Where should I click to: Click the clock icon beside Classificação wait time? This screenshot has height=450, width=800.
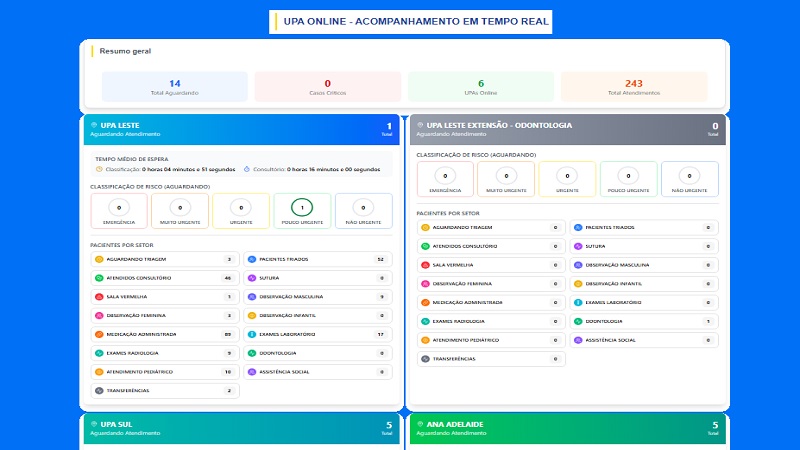click(99, 169)
